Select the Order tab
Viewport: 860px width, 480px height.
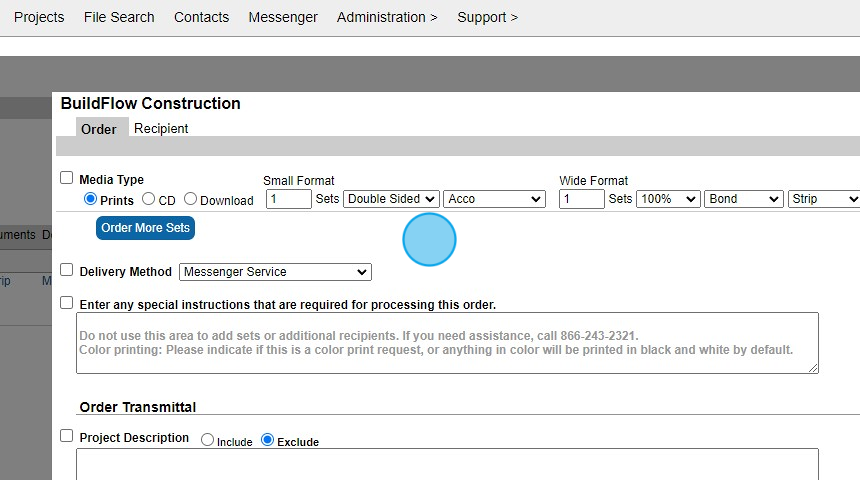coord(99,129)
